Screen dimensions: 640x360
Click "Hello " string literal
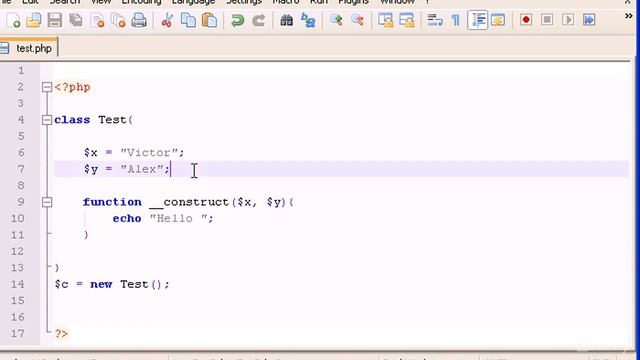tap(178, 218)
